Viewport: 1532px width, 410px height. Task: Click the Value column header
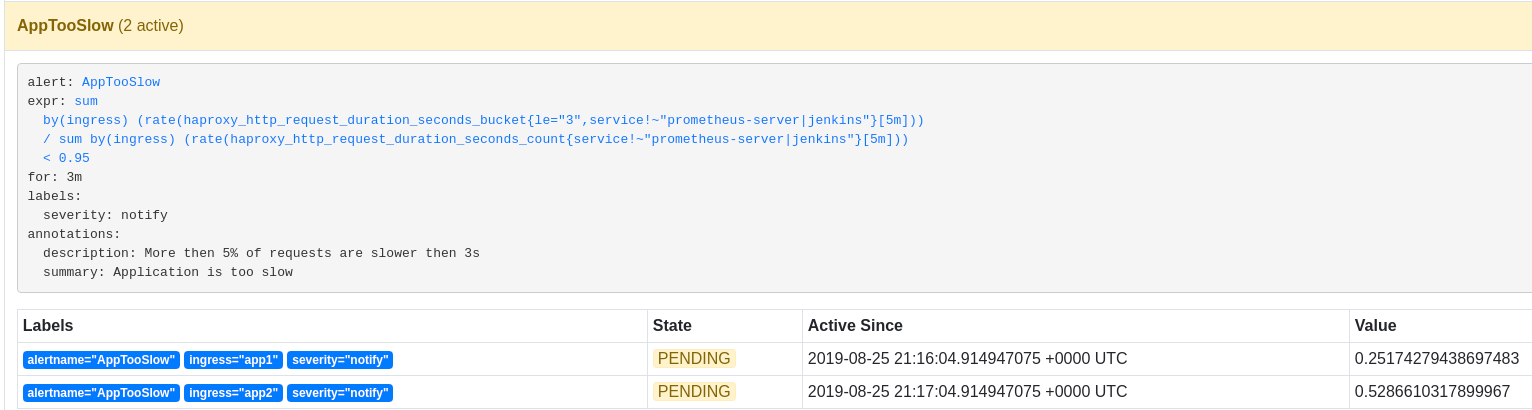pyautogui.click(x=1375, y=326)
